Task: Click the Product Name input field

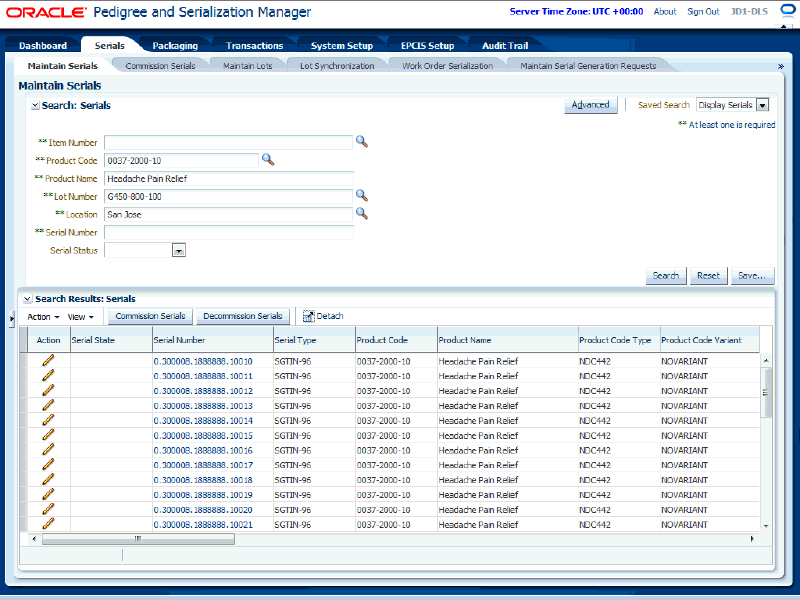Action: [229, 179]
